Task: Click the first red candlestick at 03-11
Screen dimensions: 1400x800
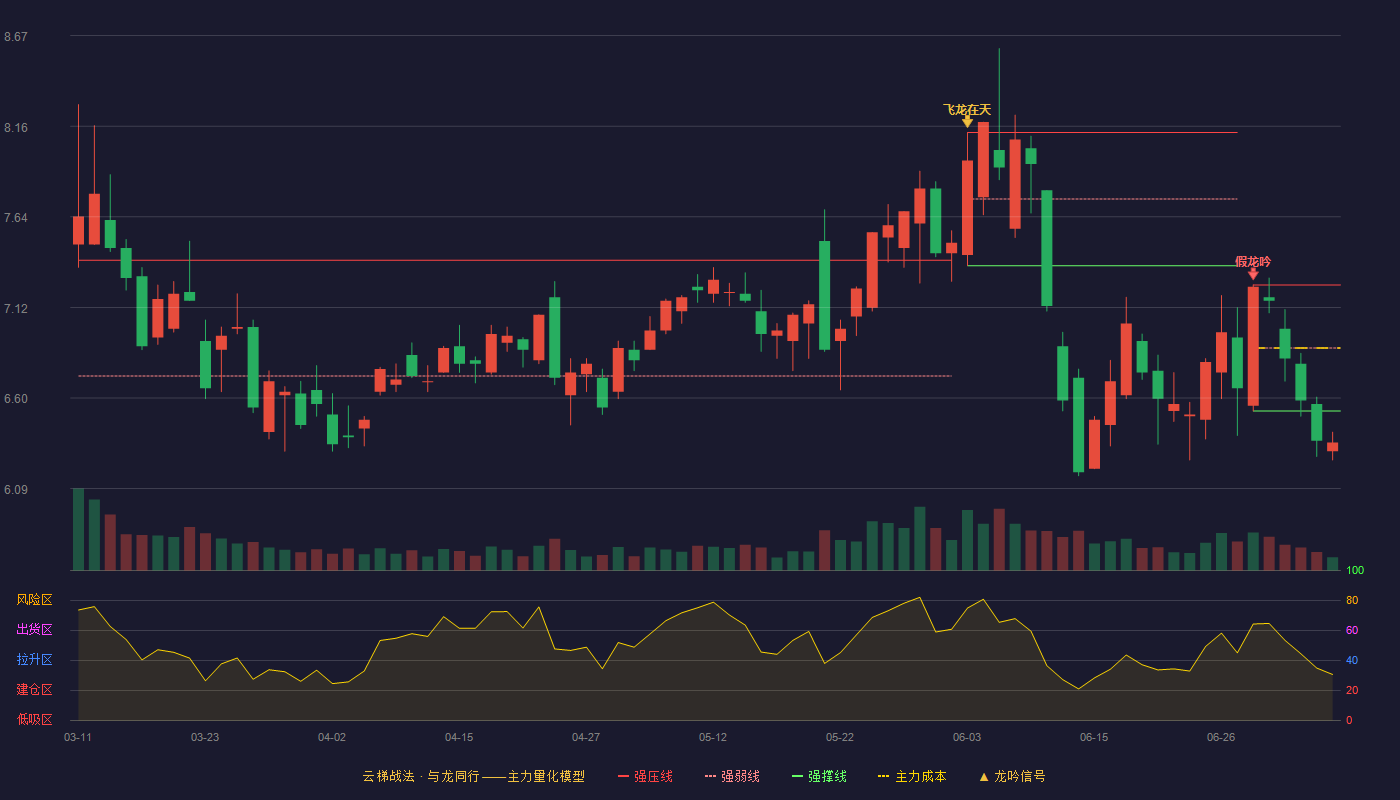Action: pos(78,230)
